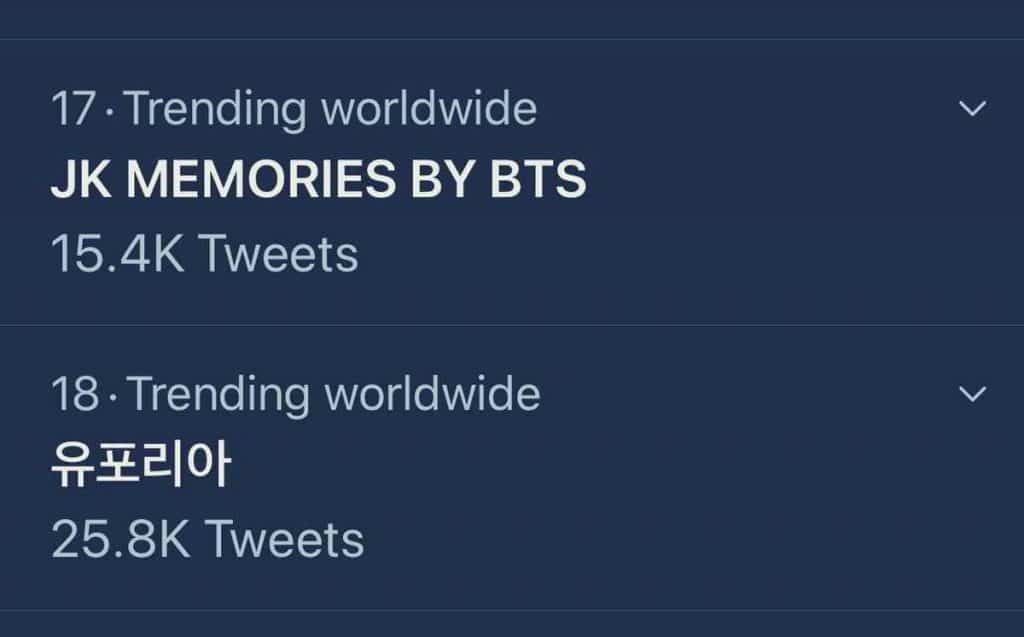Open the 유포리아 trending topic
This screenshot has height=637, width=1024.
pos(140,466)
